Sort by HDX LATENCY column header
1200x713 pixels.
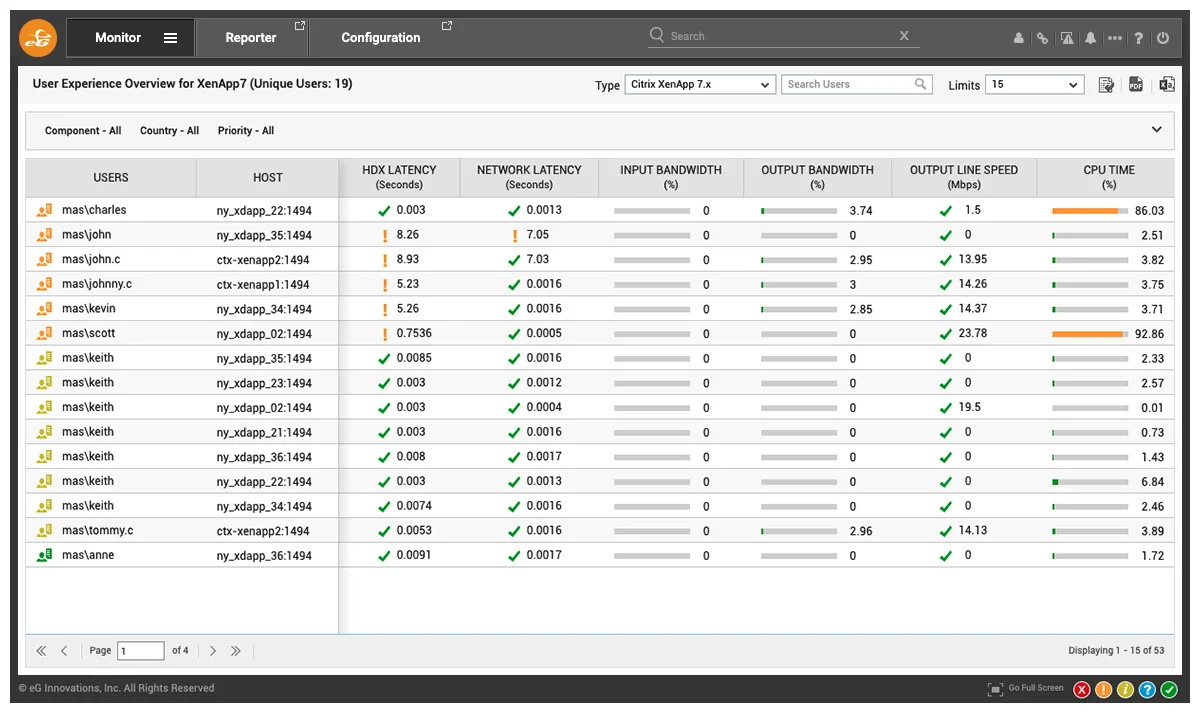tap(399, 177)
